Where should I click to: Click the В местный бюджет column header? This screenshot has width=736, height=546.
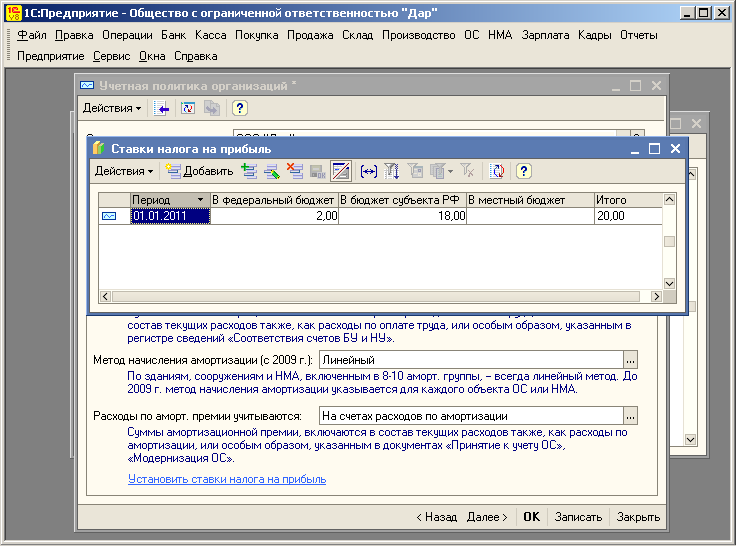tap(530, 200)
